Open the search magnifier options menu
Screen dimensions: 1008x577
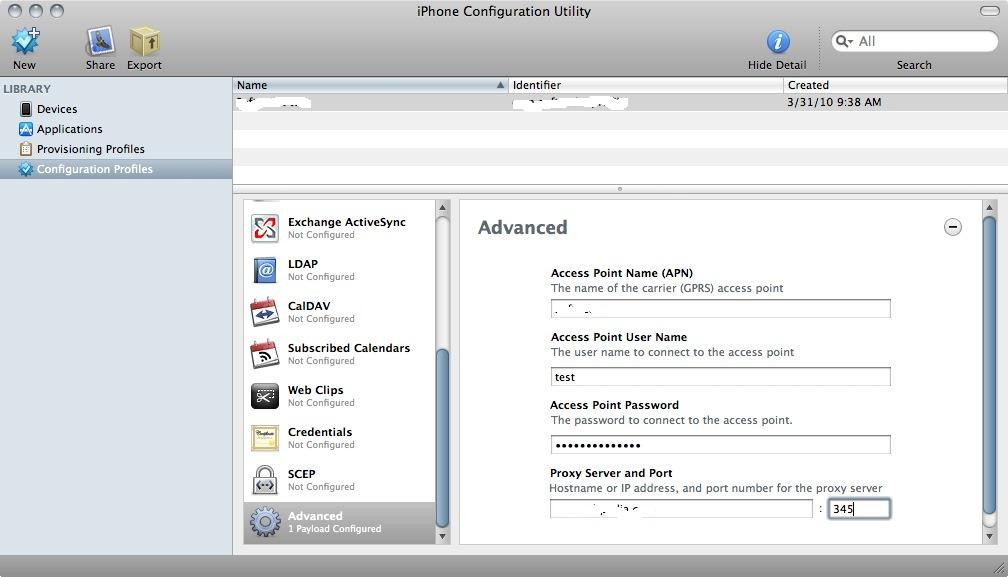click(843, 41)
